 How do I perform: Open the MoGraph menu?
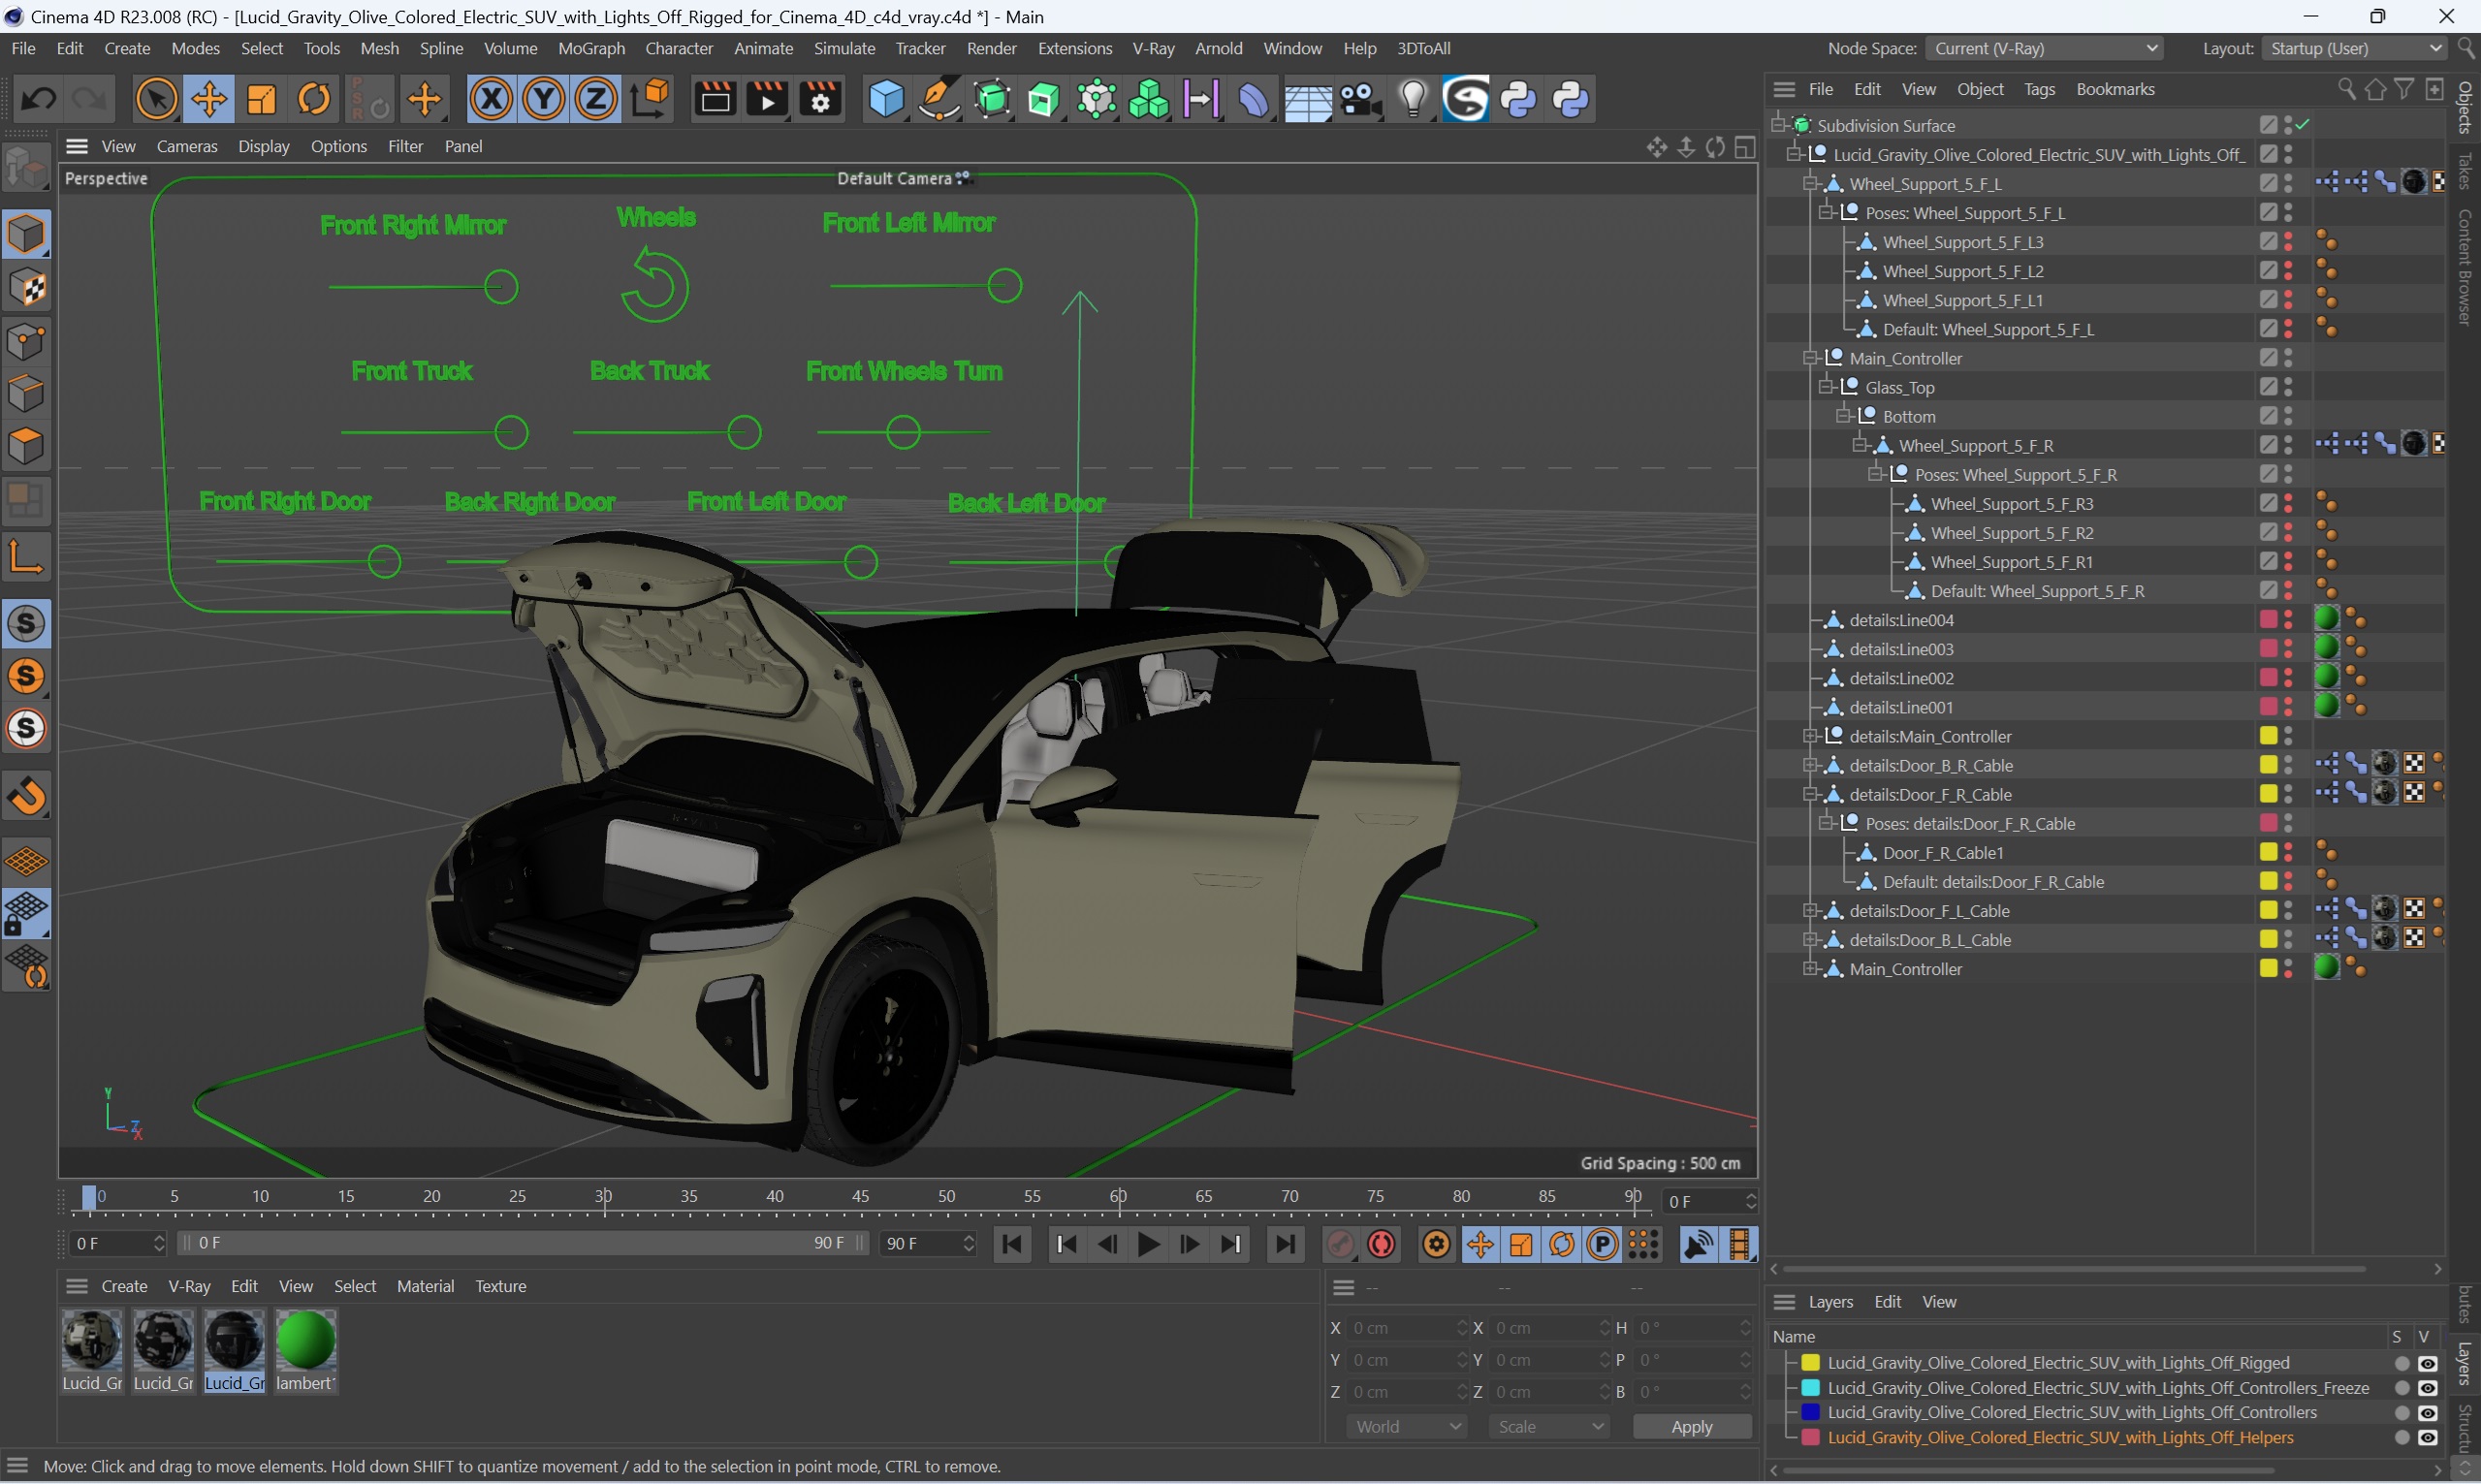(591, 48)
